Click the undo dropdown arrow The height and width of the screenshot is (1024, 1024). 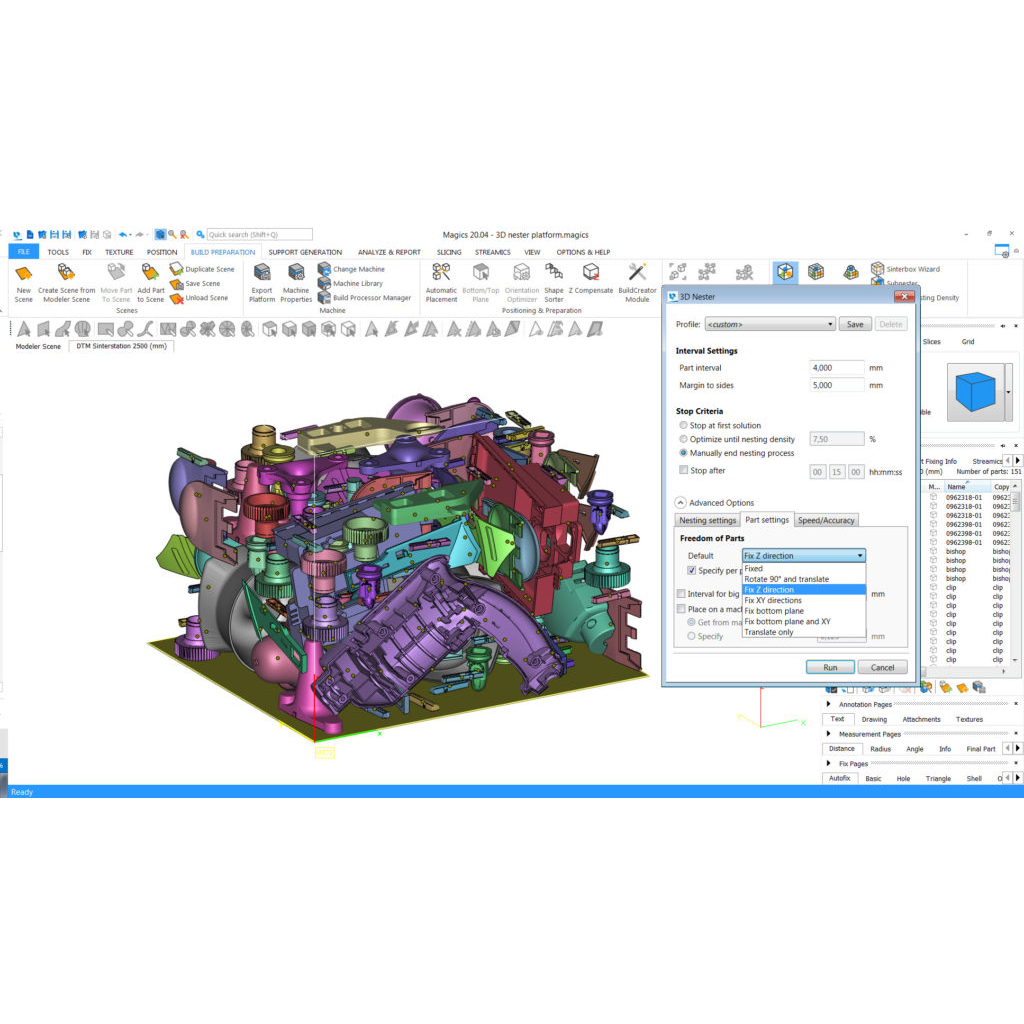point(131,234)
